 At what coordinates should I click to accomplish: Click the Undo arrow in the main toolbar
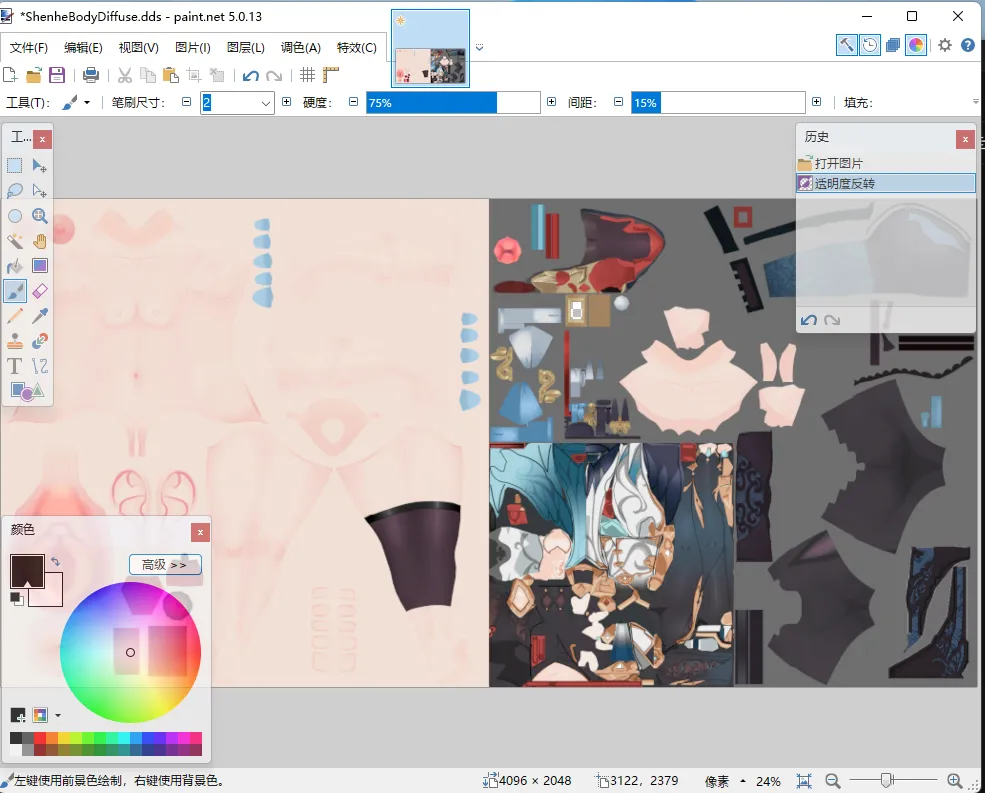tap(251, 76)
